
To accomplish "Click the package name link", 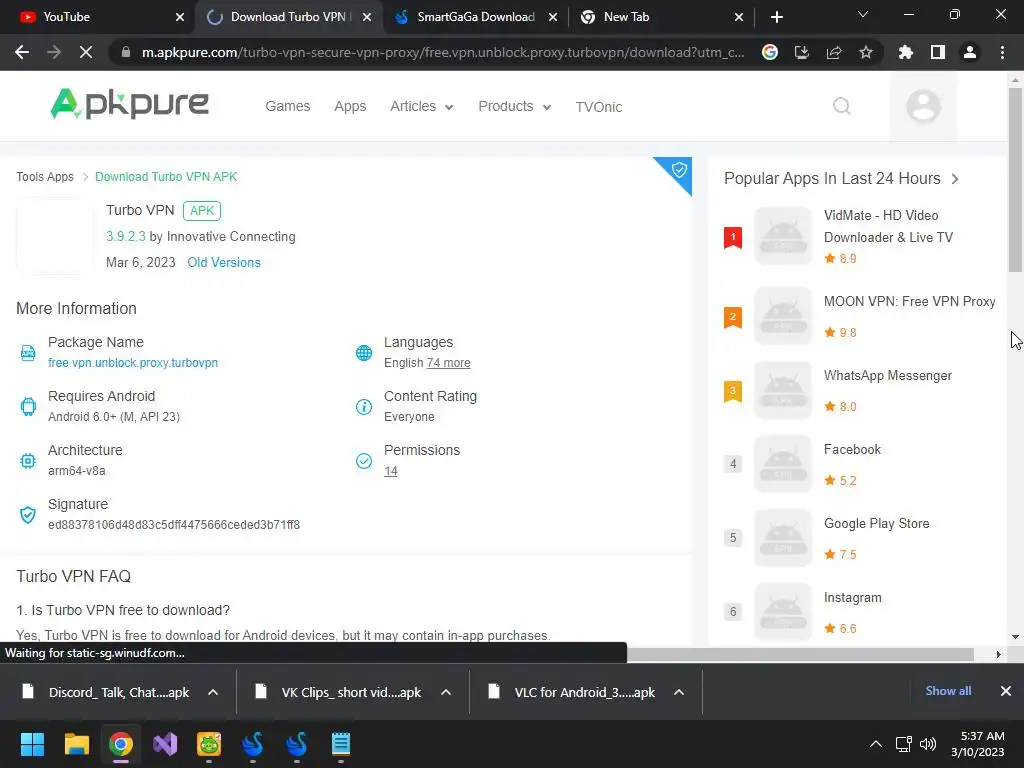I will tap(133, 362).
